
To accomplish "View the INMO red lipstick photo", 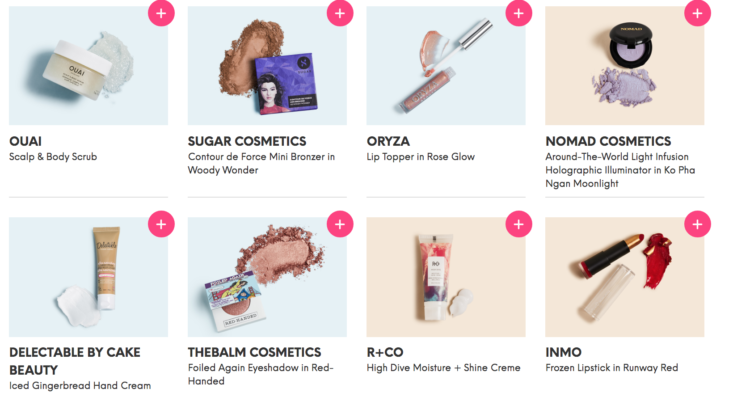I will [625, 277].
